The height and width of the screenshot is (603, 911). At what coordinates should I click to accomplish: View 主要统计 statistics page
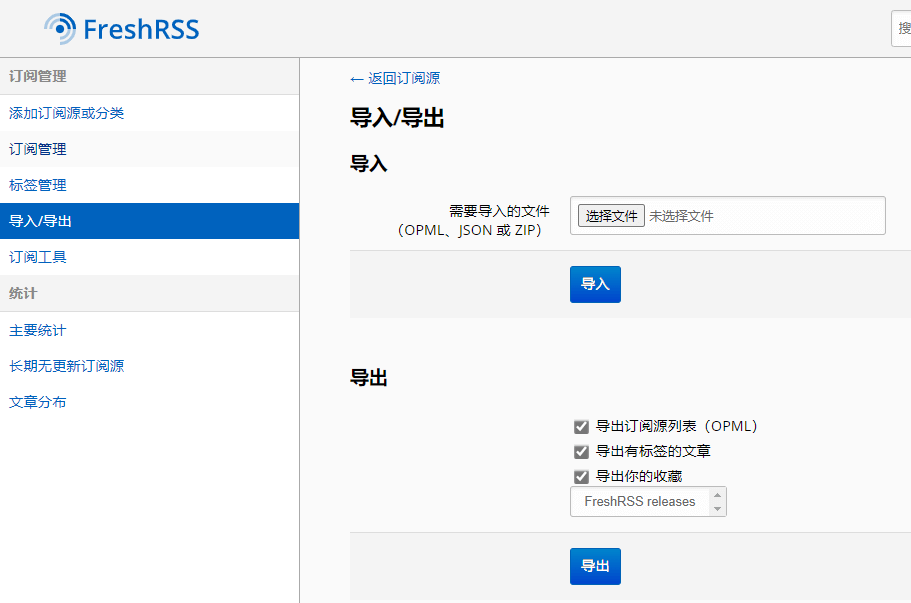coord(38,330)
